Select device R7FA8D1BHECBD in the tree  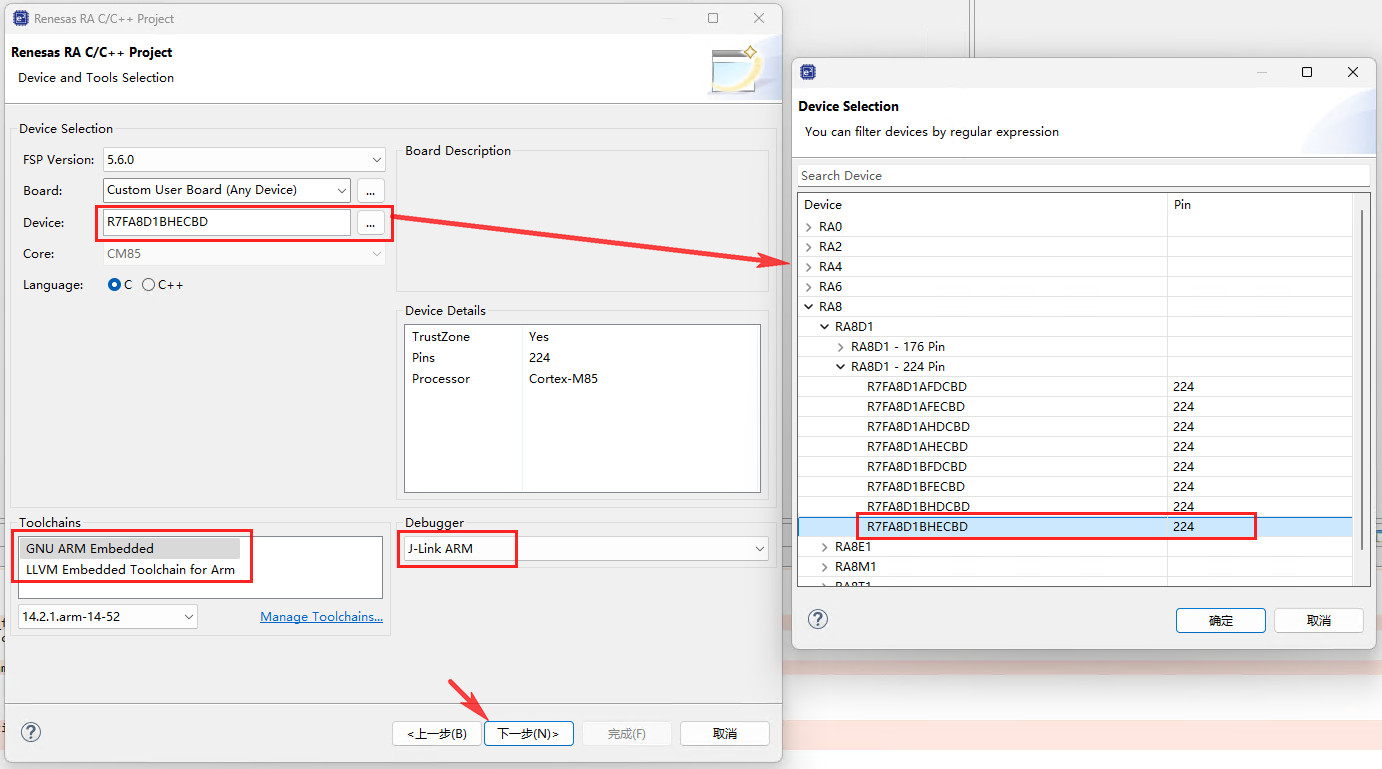coord(917,527)
